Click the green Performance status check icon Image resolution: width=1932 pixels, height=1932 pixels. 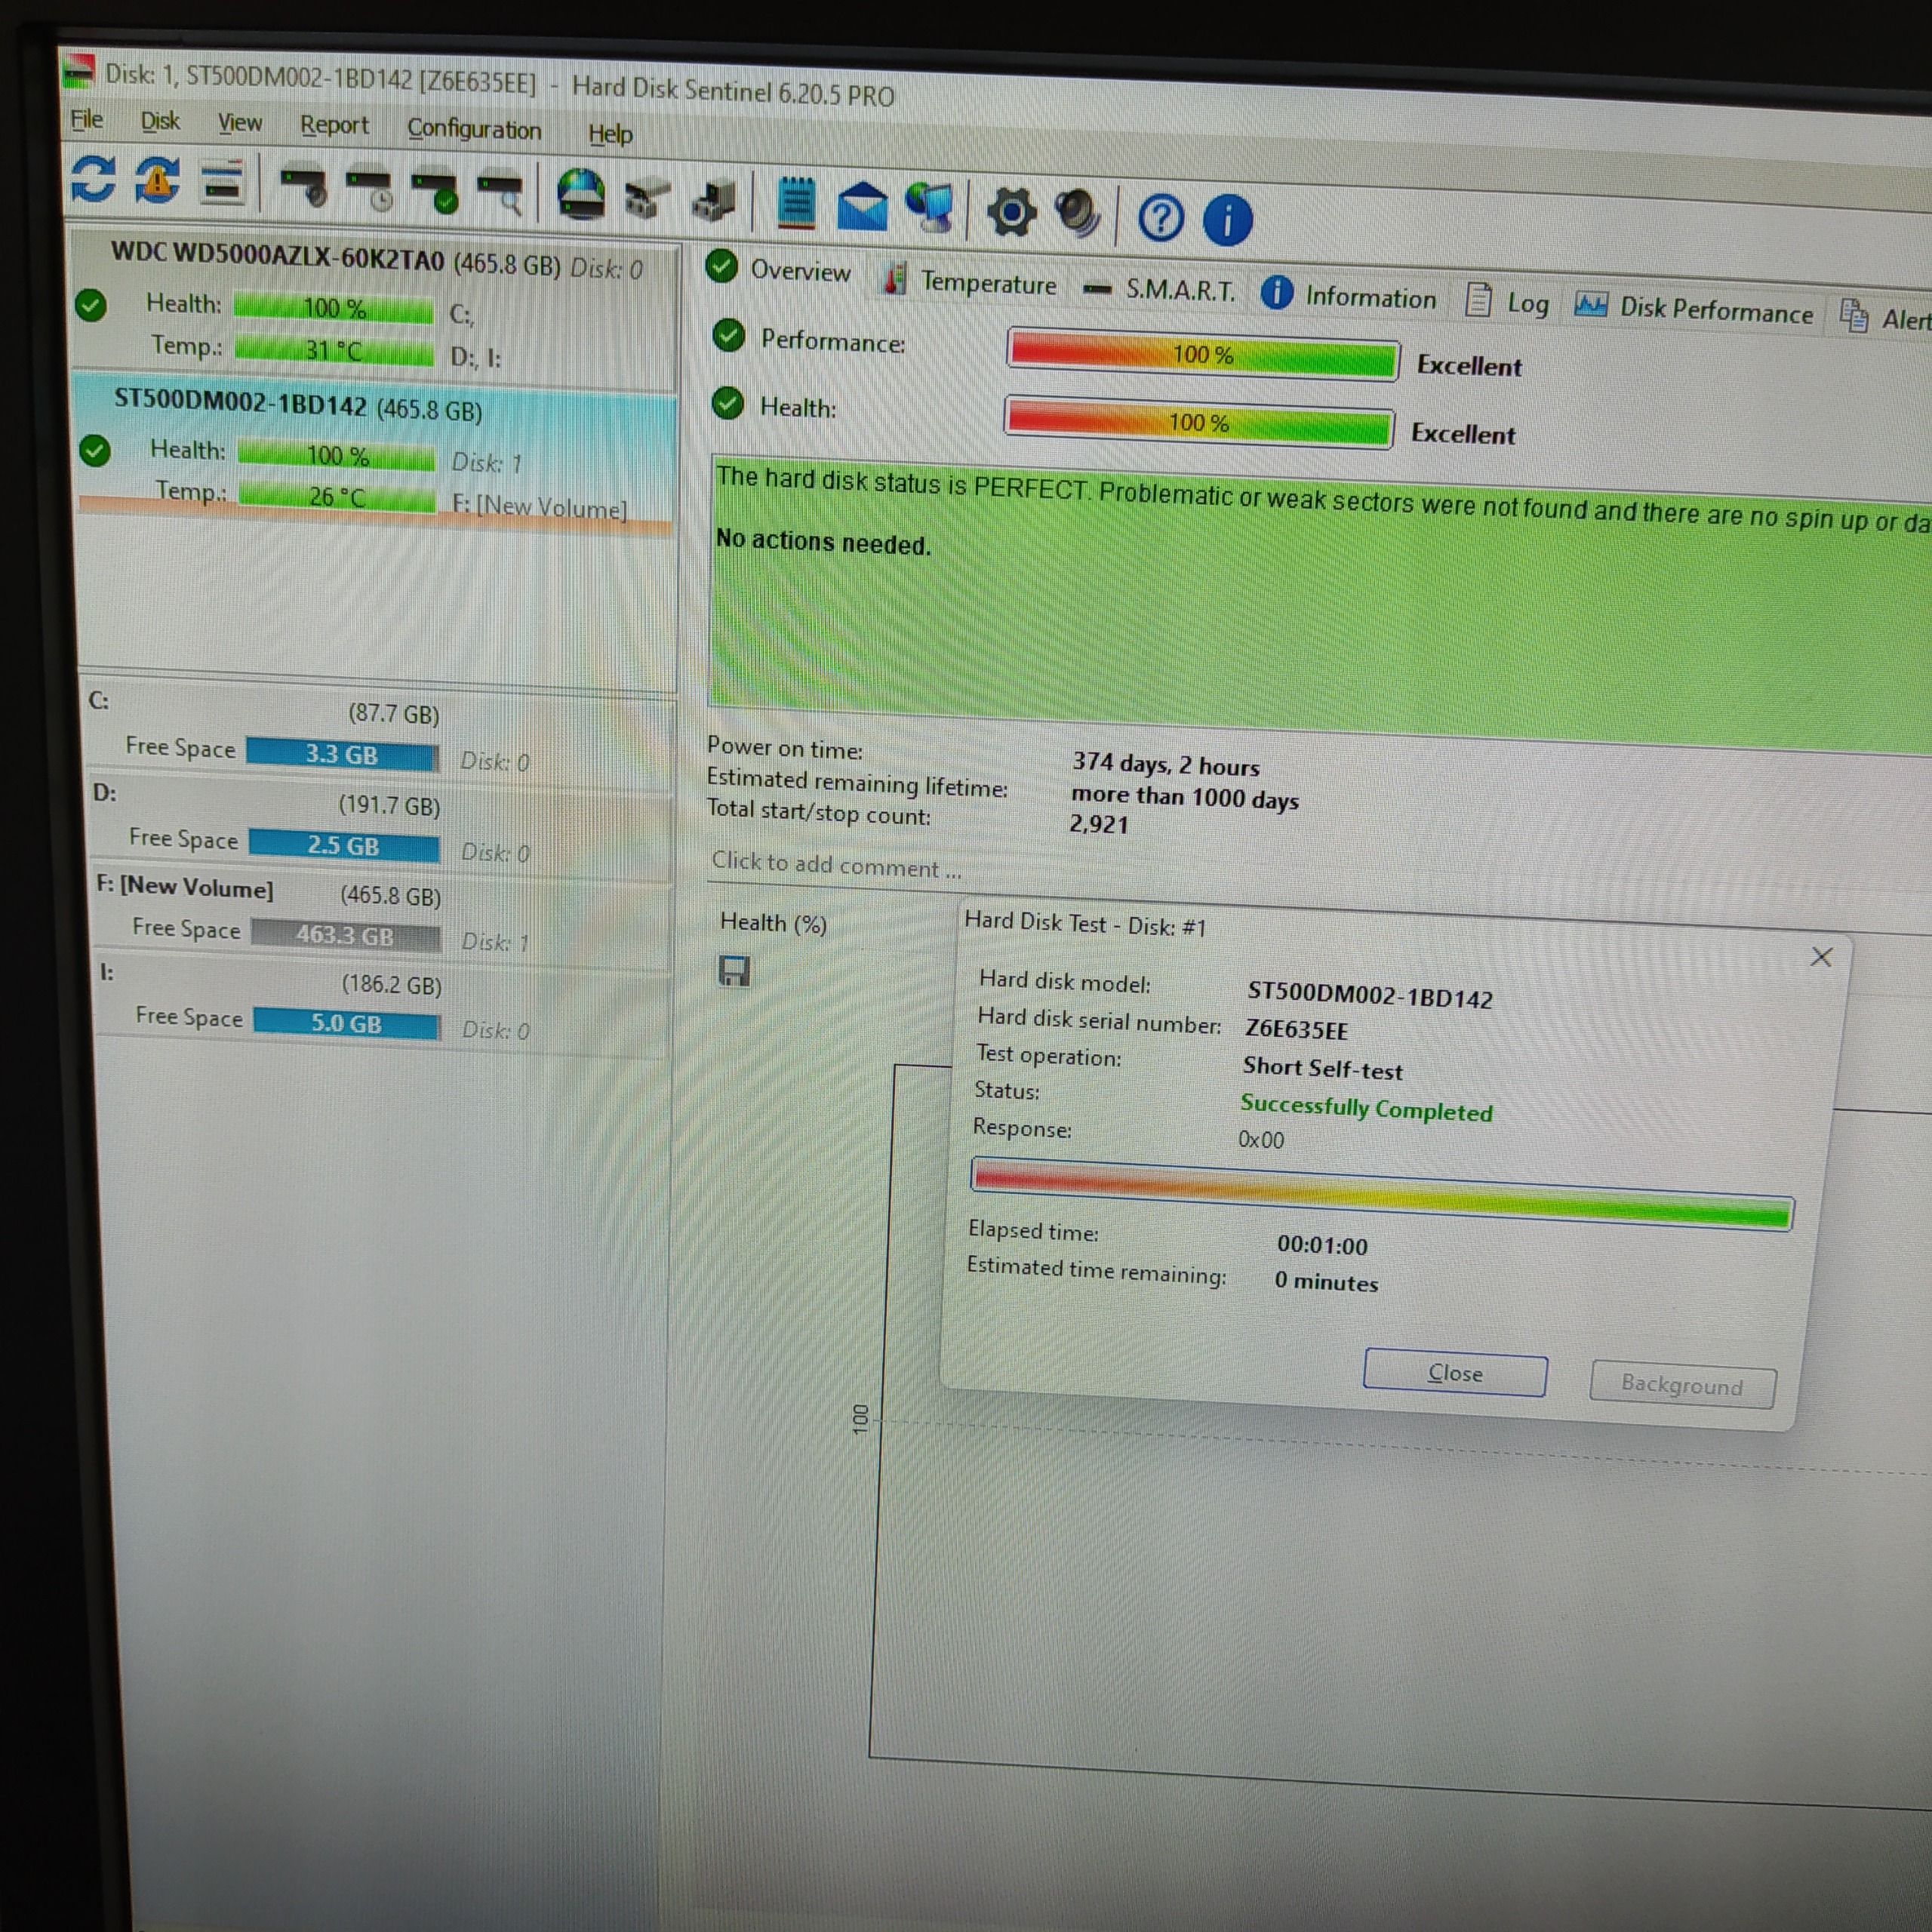tap(729, 336)
